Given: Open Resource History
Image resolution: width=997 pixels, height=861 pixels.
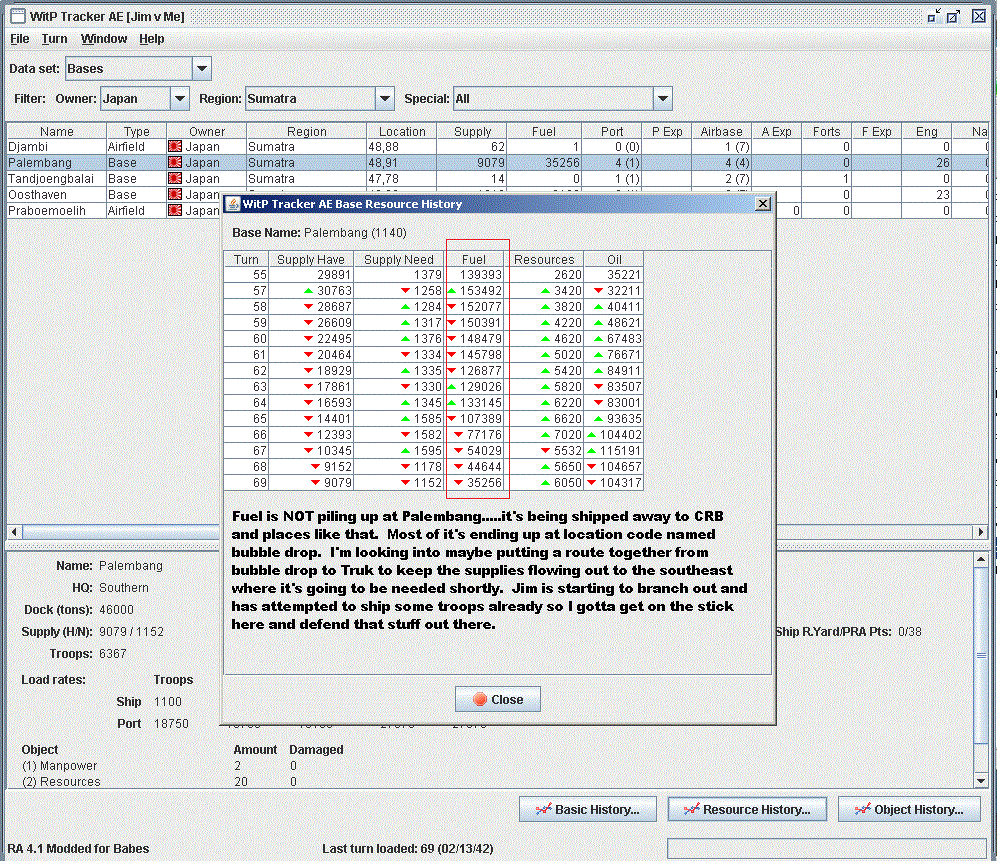Looking at the screenshot, I should coord(747,809).
